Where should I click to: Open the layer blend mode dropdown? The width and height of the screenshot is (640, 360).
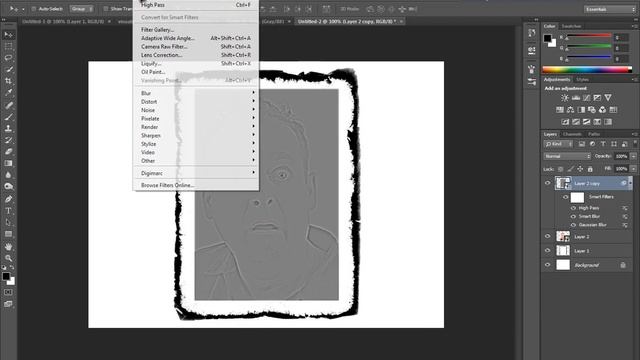[567, 156]
